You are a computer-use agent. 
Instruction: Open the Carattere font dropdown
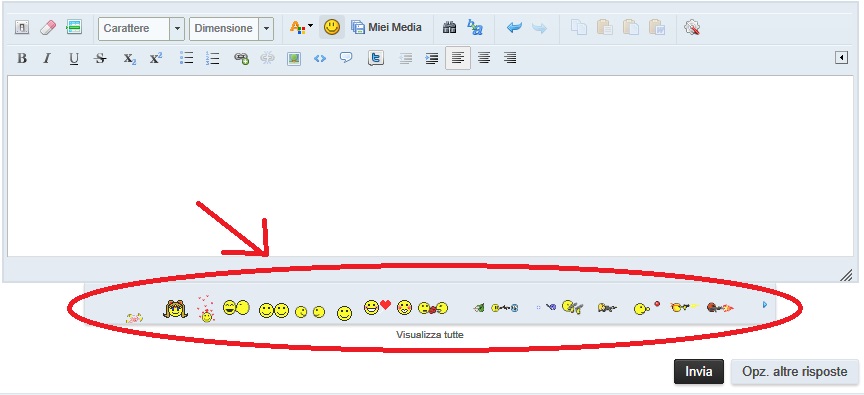141,29
